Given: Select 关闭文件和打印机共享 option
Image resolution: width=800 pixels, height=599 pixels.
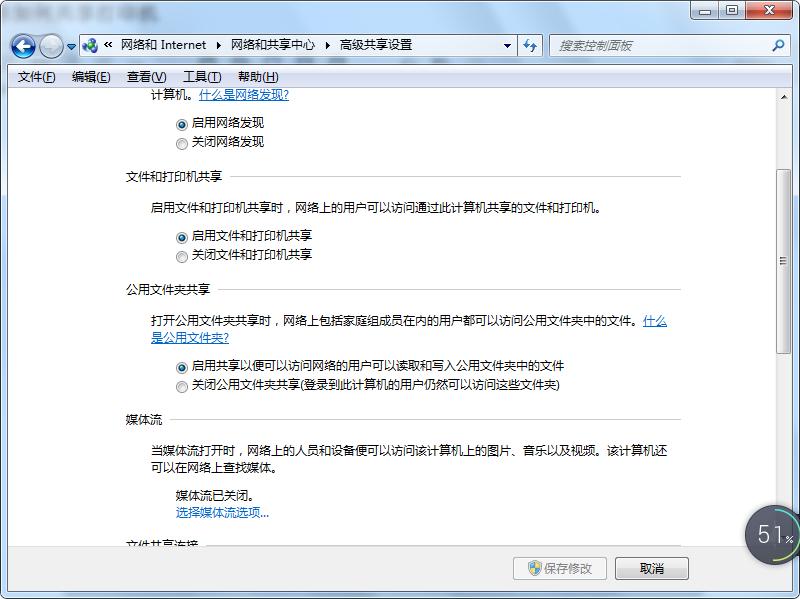Looking at the screenshot, I should tap(181, 255).
